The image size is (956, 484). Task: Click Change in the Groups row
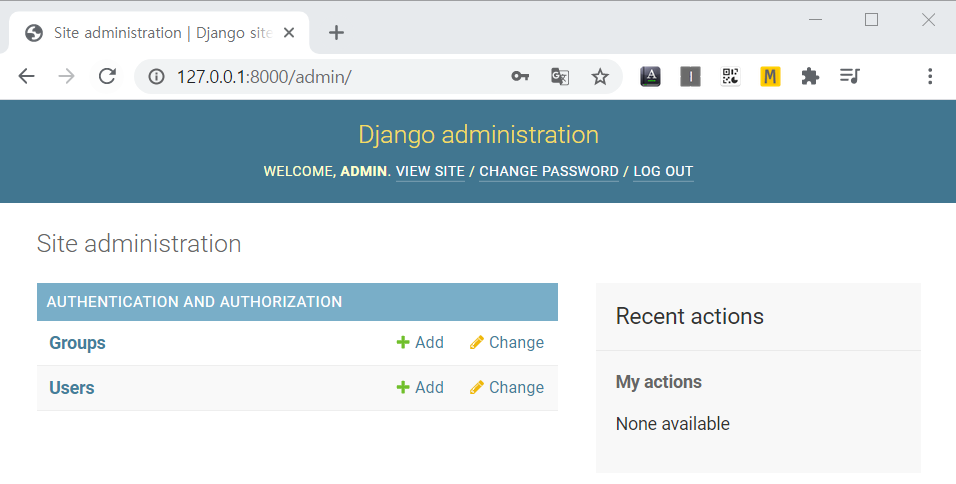(x=507, y=343)
